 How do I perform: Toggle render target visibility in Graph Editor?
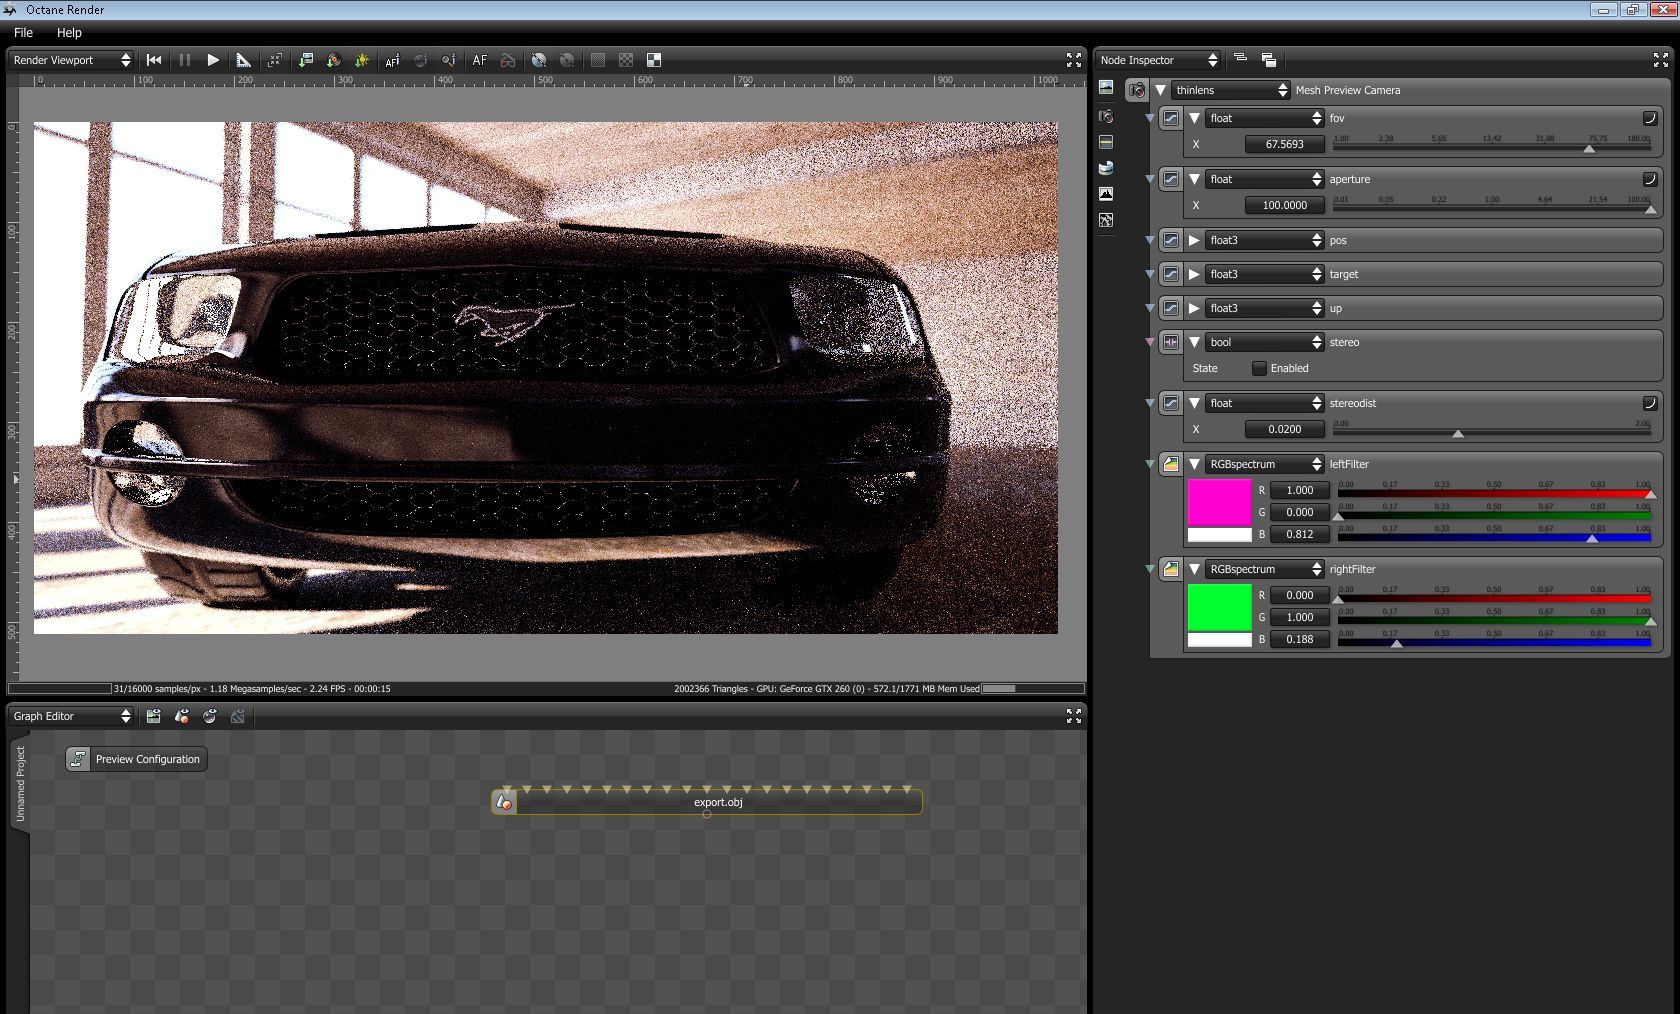pos(153,716)
